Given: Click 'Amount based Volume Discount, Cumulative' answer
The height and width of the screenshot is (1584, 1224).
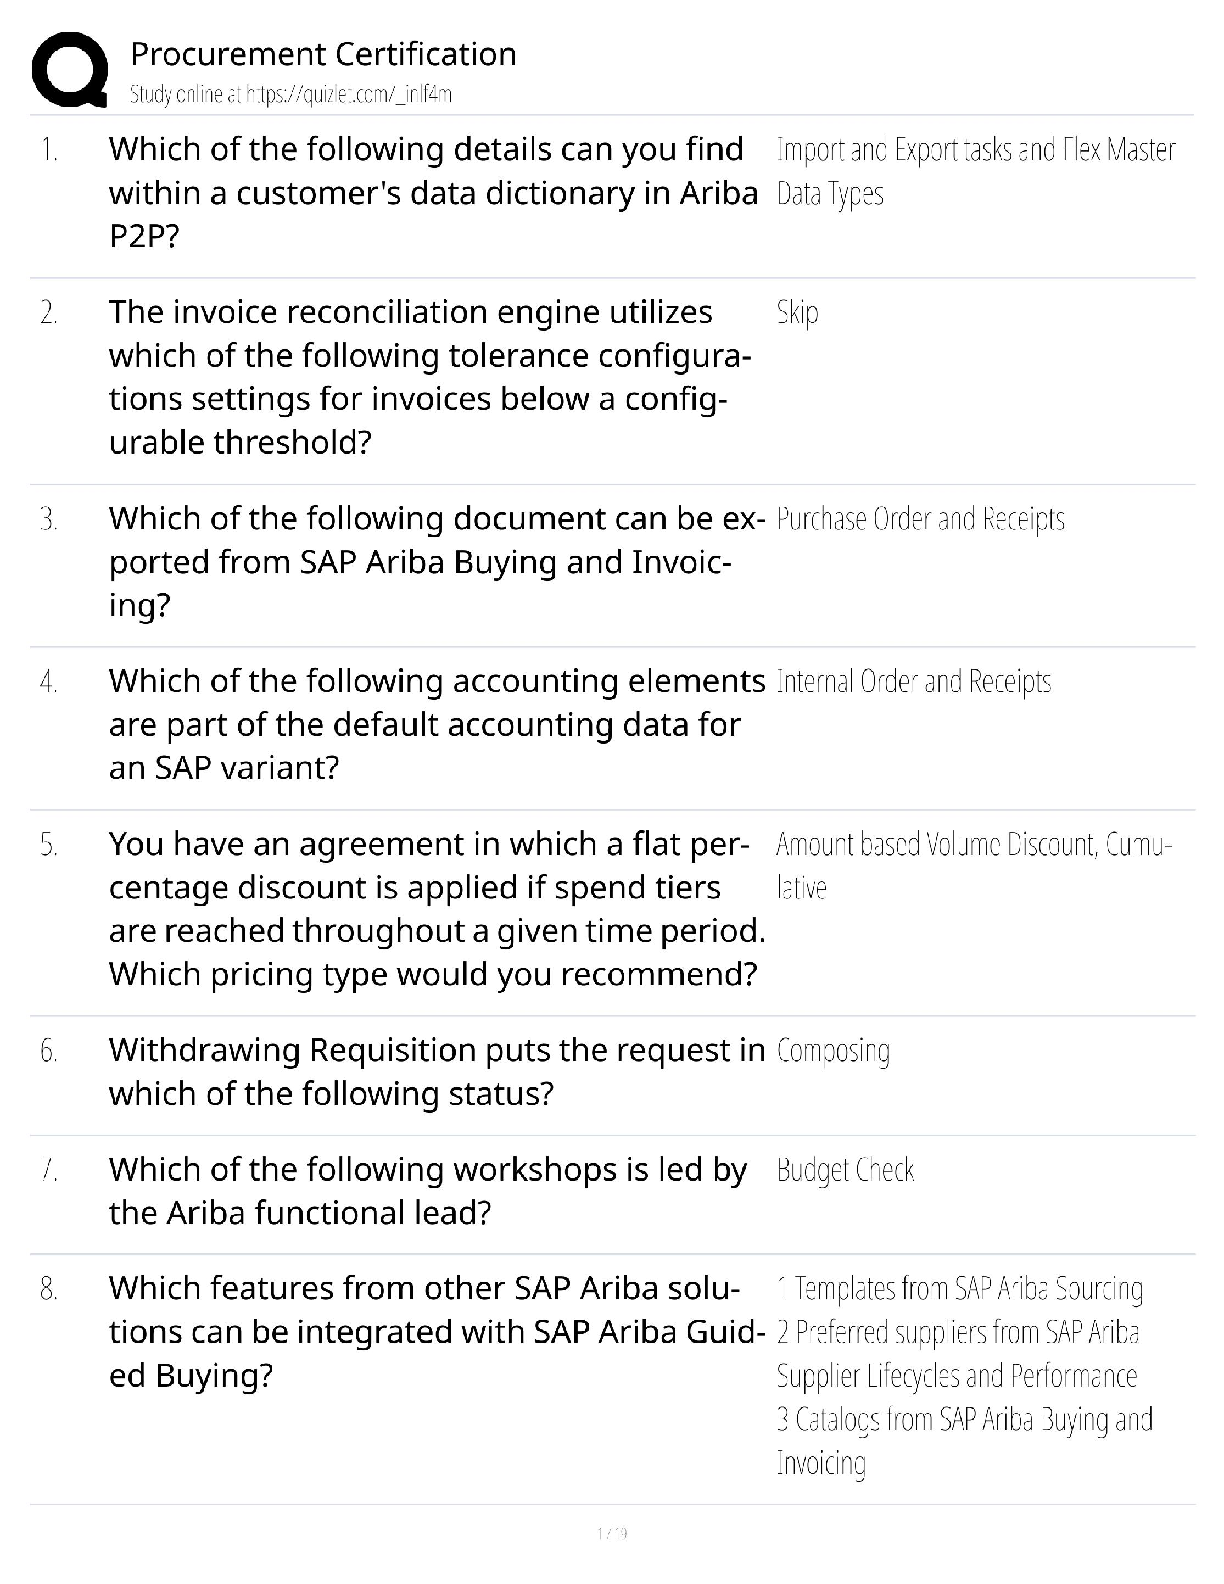Looking at the screenshot, I should pos(972,865).
